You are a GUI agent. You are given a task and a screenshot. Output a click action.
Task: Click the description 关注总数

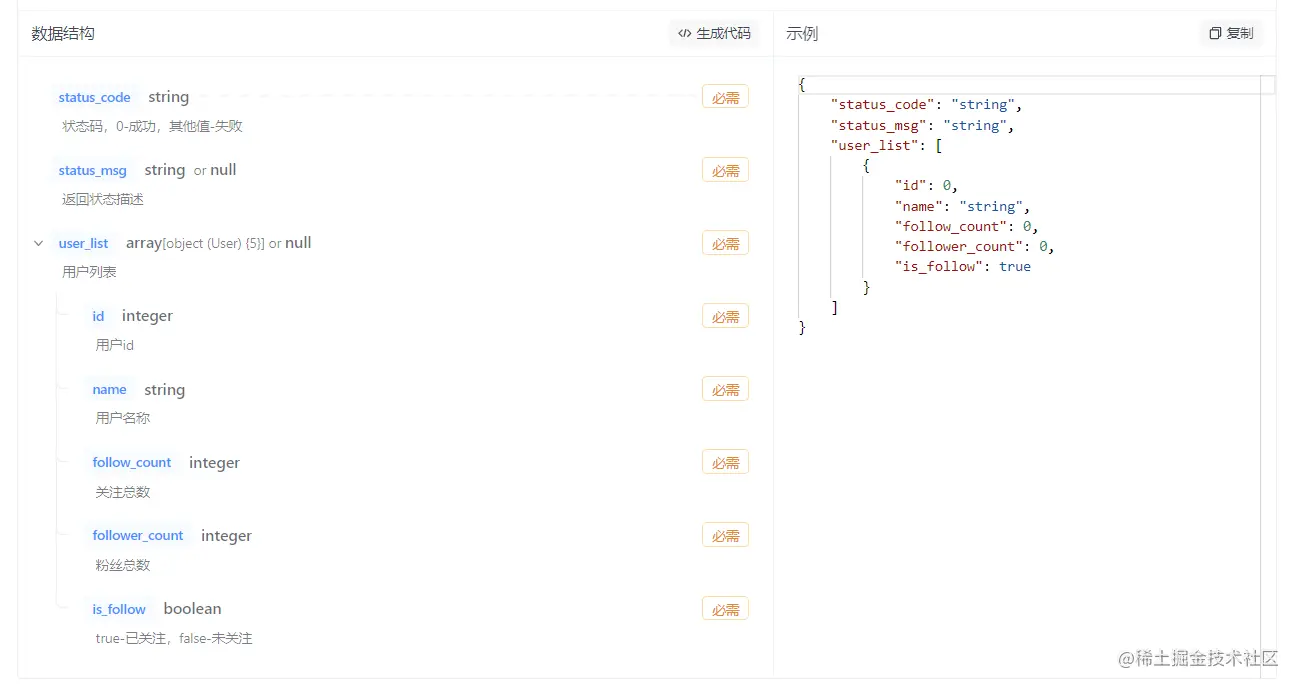pos(123,492)
